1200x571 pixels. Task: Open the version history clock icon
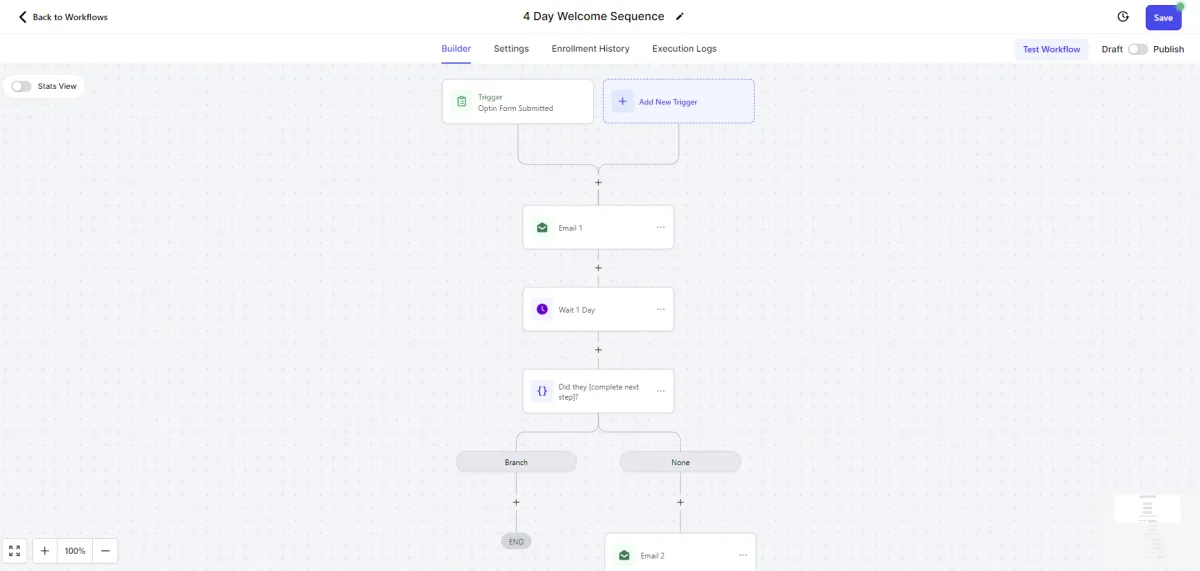(x=1123, y=17)
